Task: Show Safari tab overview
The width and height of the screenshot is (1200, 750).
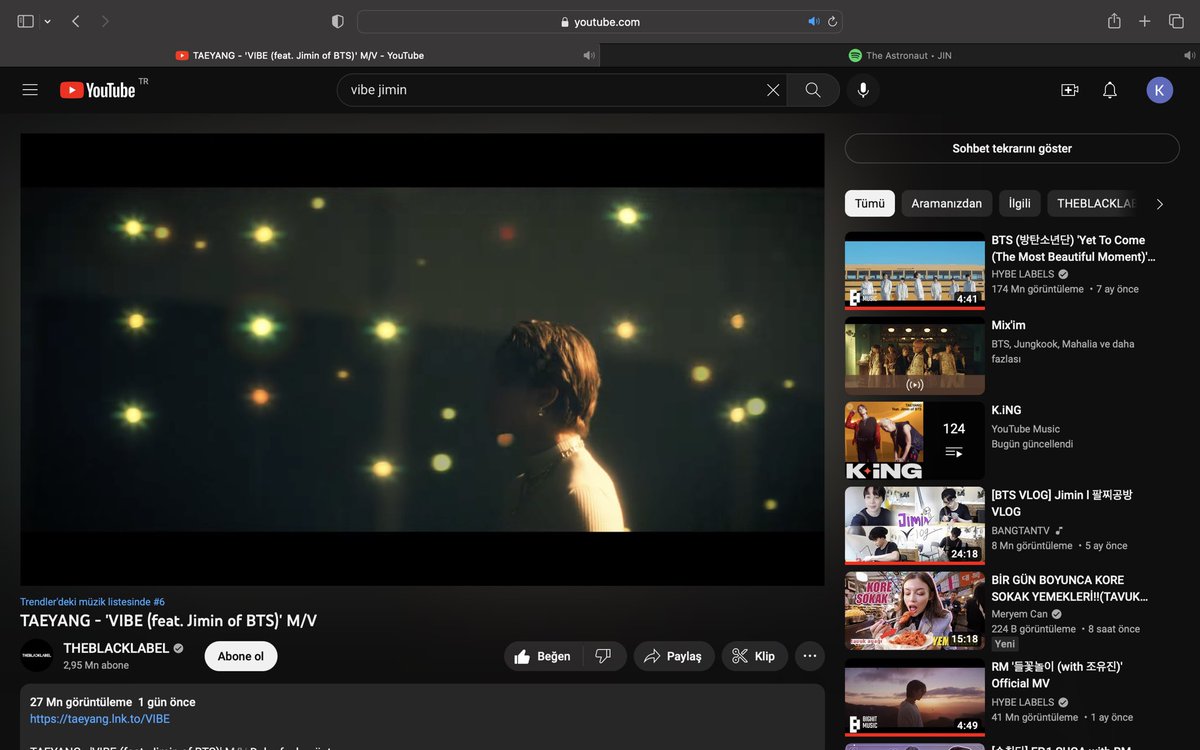Action: [x=1176, y=21]
